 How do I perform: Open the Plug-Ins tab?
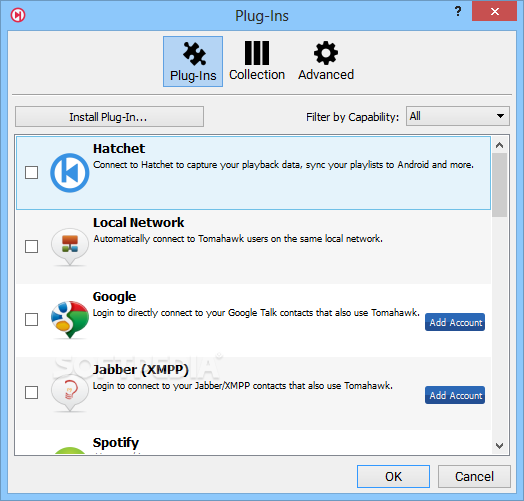(x=193, y=61)
